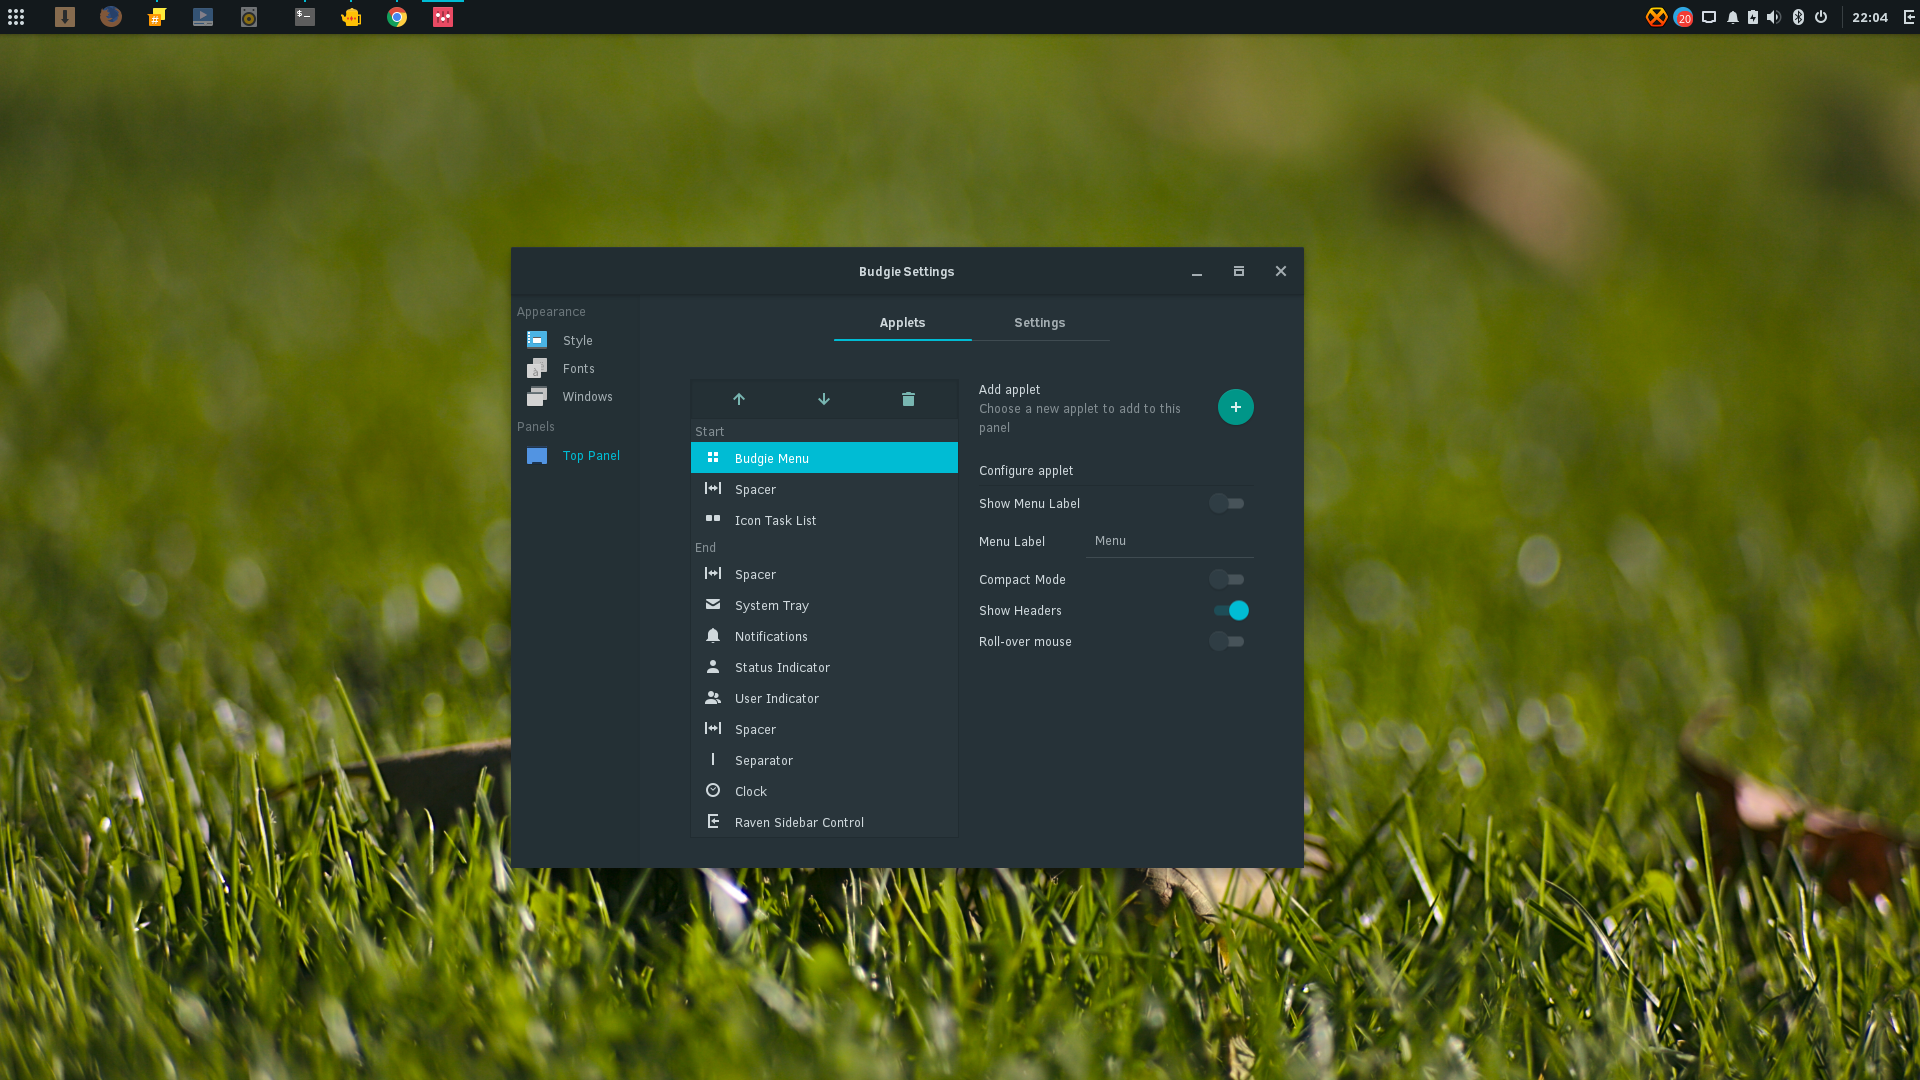
Task: Click the 22:04 clock applet
Action: (1870, 17)
